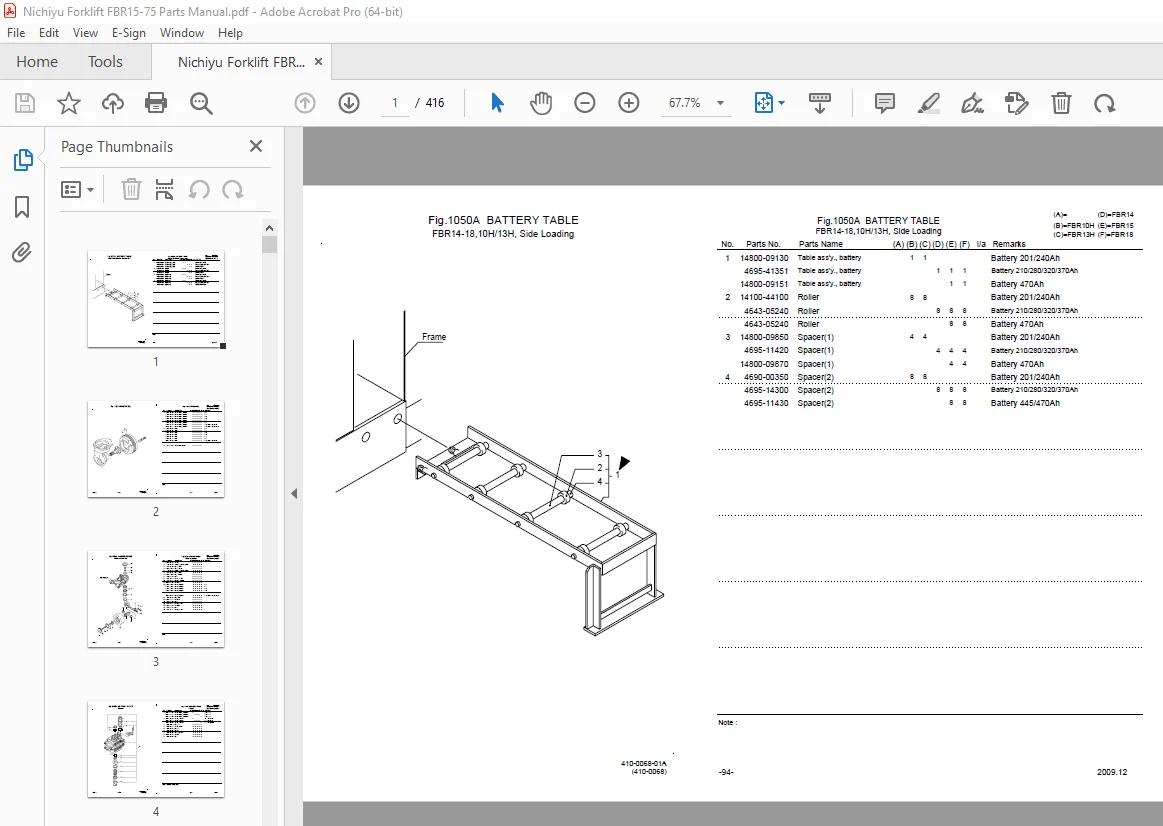
Task: Go to previous page arrow
Action: click(x=305, y=103)
